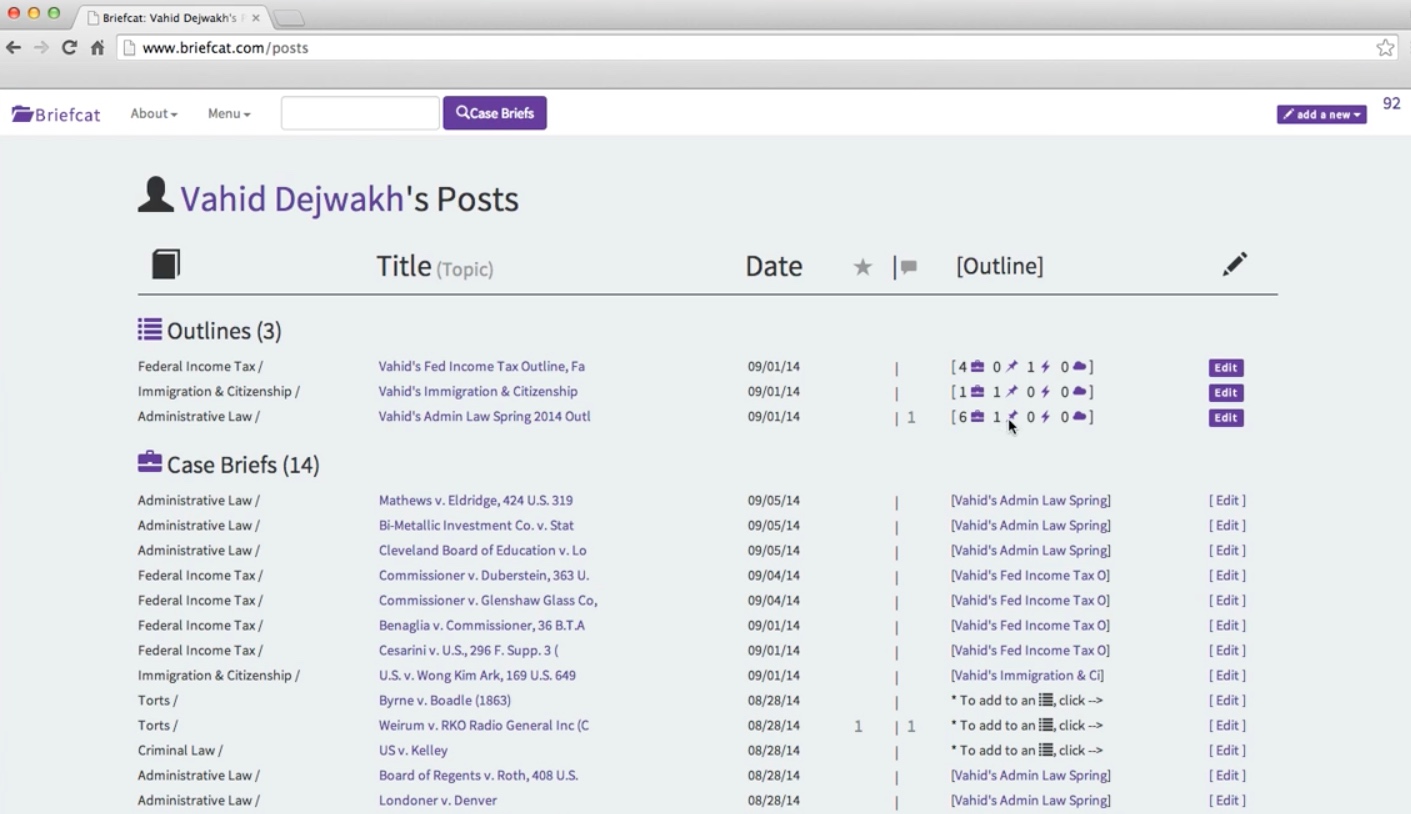
Task: Expand the Menu dropdown
Action: coord(229,114)
